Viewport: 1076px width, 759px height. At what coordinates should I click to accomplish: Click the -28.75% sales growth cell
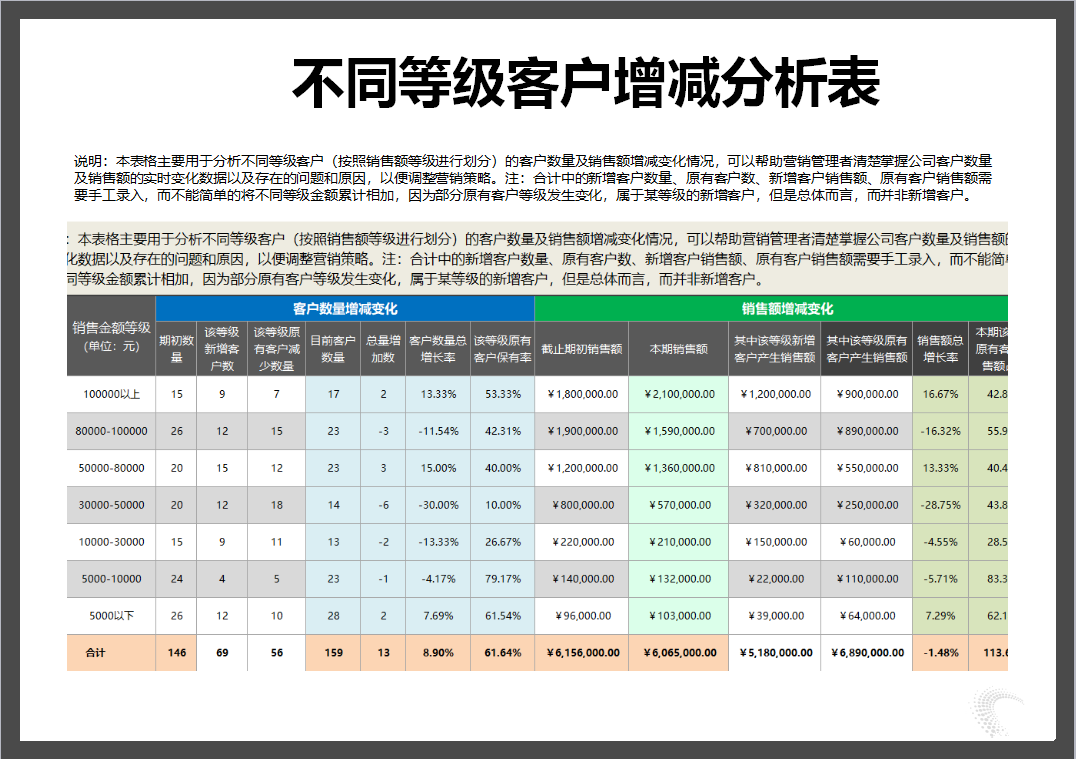(940, 505)
